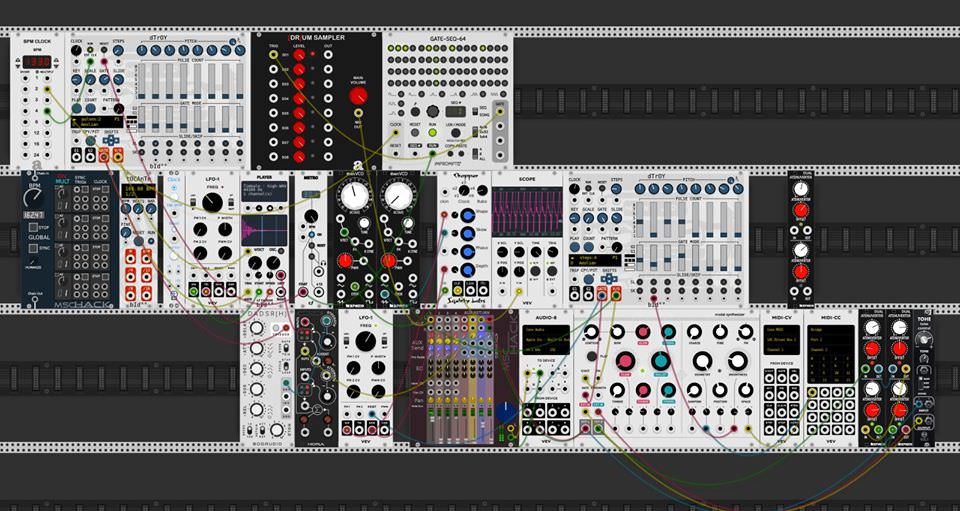This screenshot has height=511, width=960.
Task: Click the PLAYER sample info display
Action: click(264, 191)
